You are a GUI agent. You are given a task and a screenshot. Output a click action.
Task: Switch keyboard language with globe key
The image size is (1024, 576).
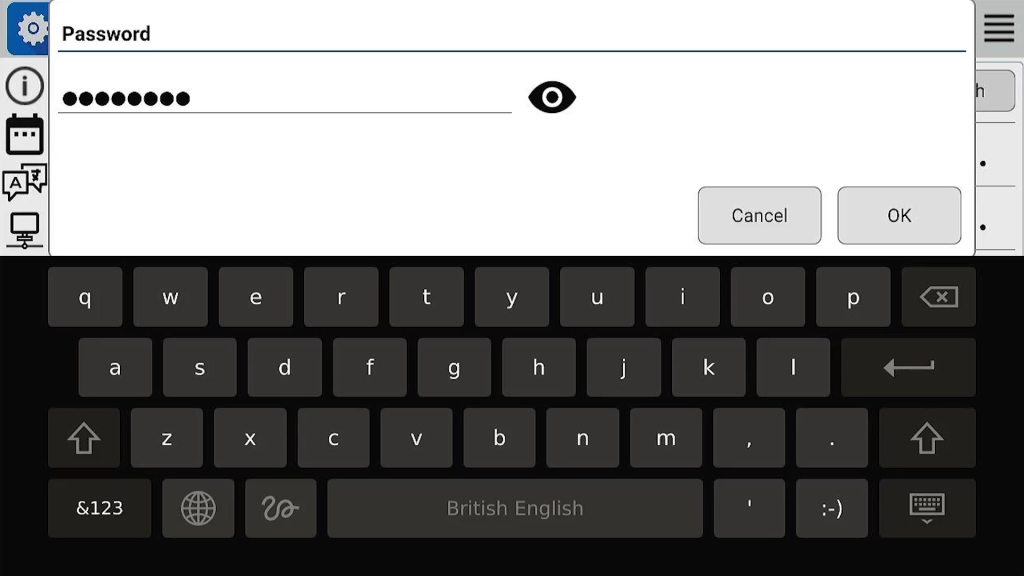pyautogui.click(x=198, y=508)
